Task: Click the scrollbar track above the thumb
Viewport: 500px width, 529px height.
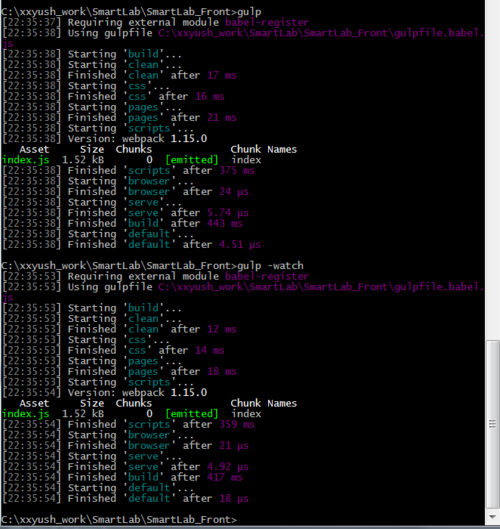Action: click(492, 169)
